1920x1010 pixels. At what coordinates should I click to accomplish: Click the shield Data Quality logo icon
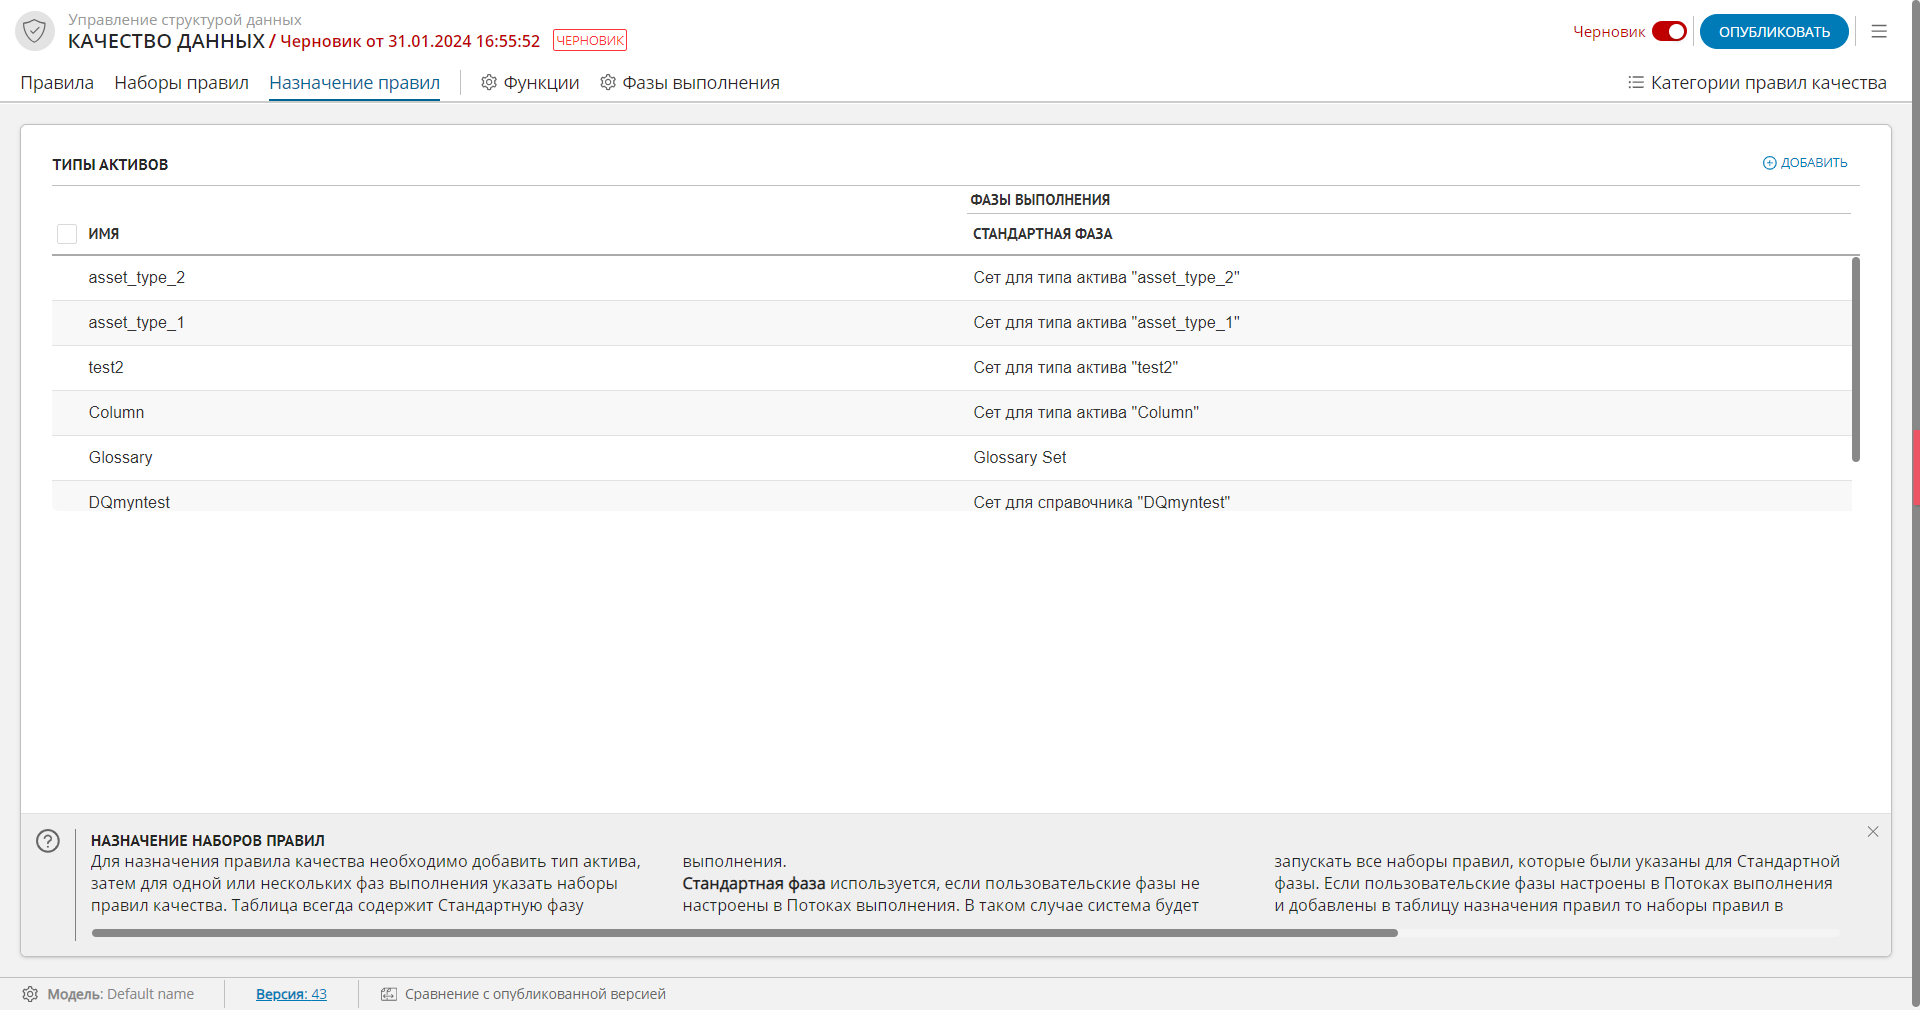tap(35, 31)
